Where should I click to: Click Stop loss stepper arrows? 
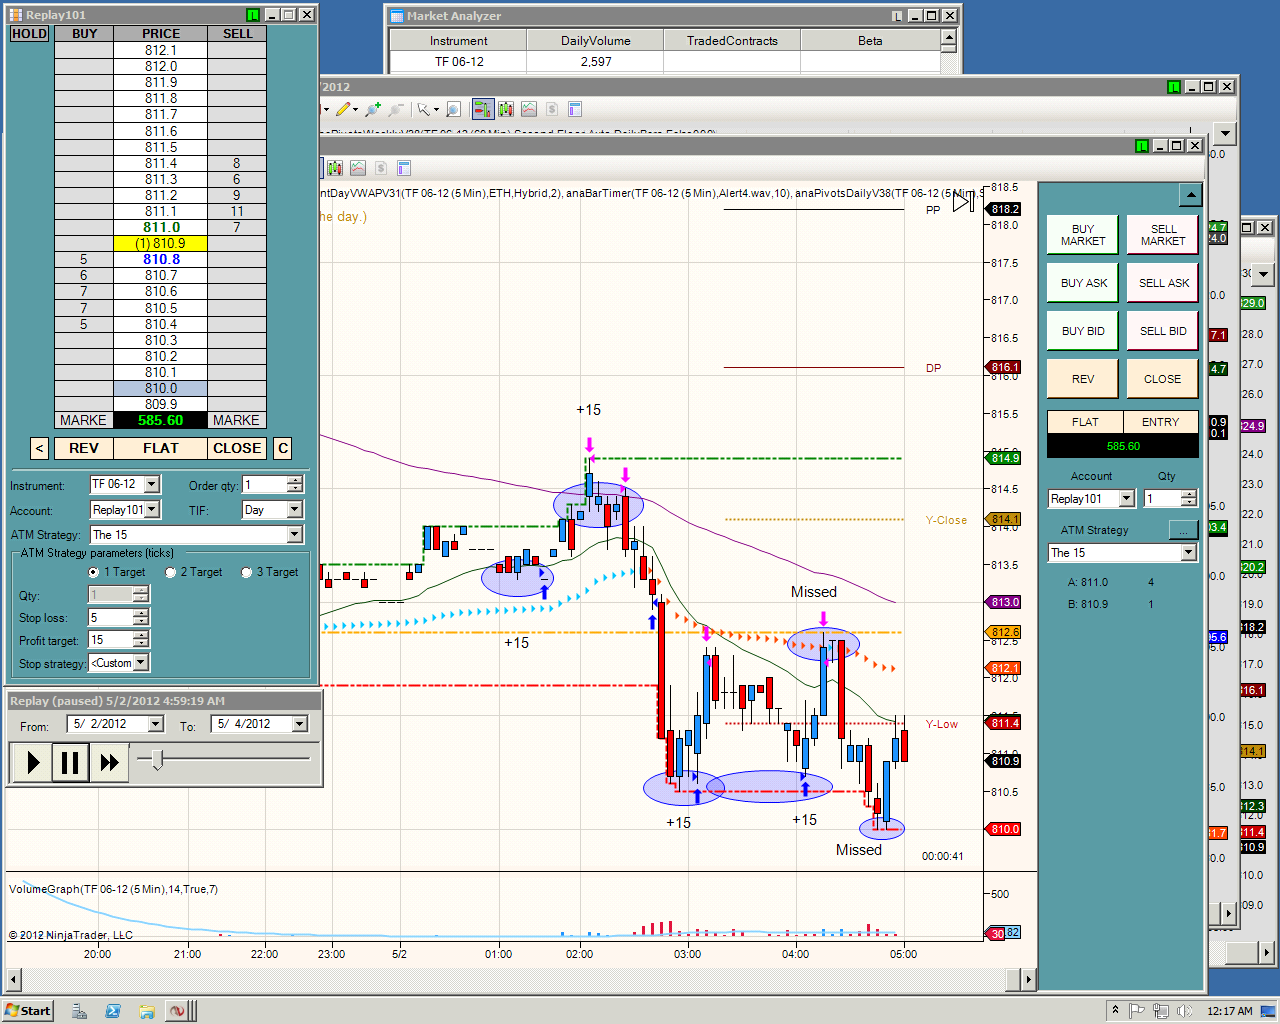140,617
